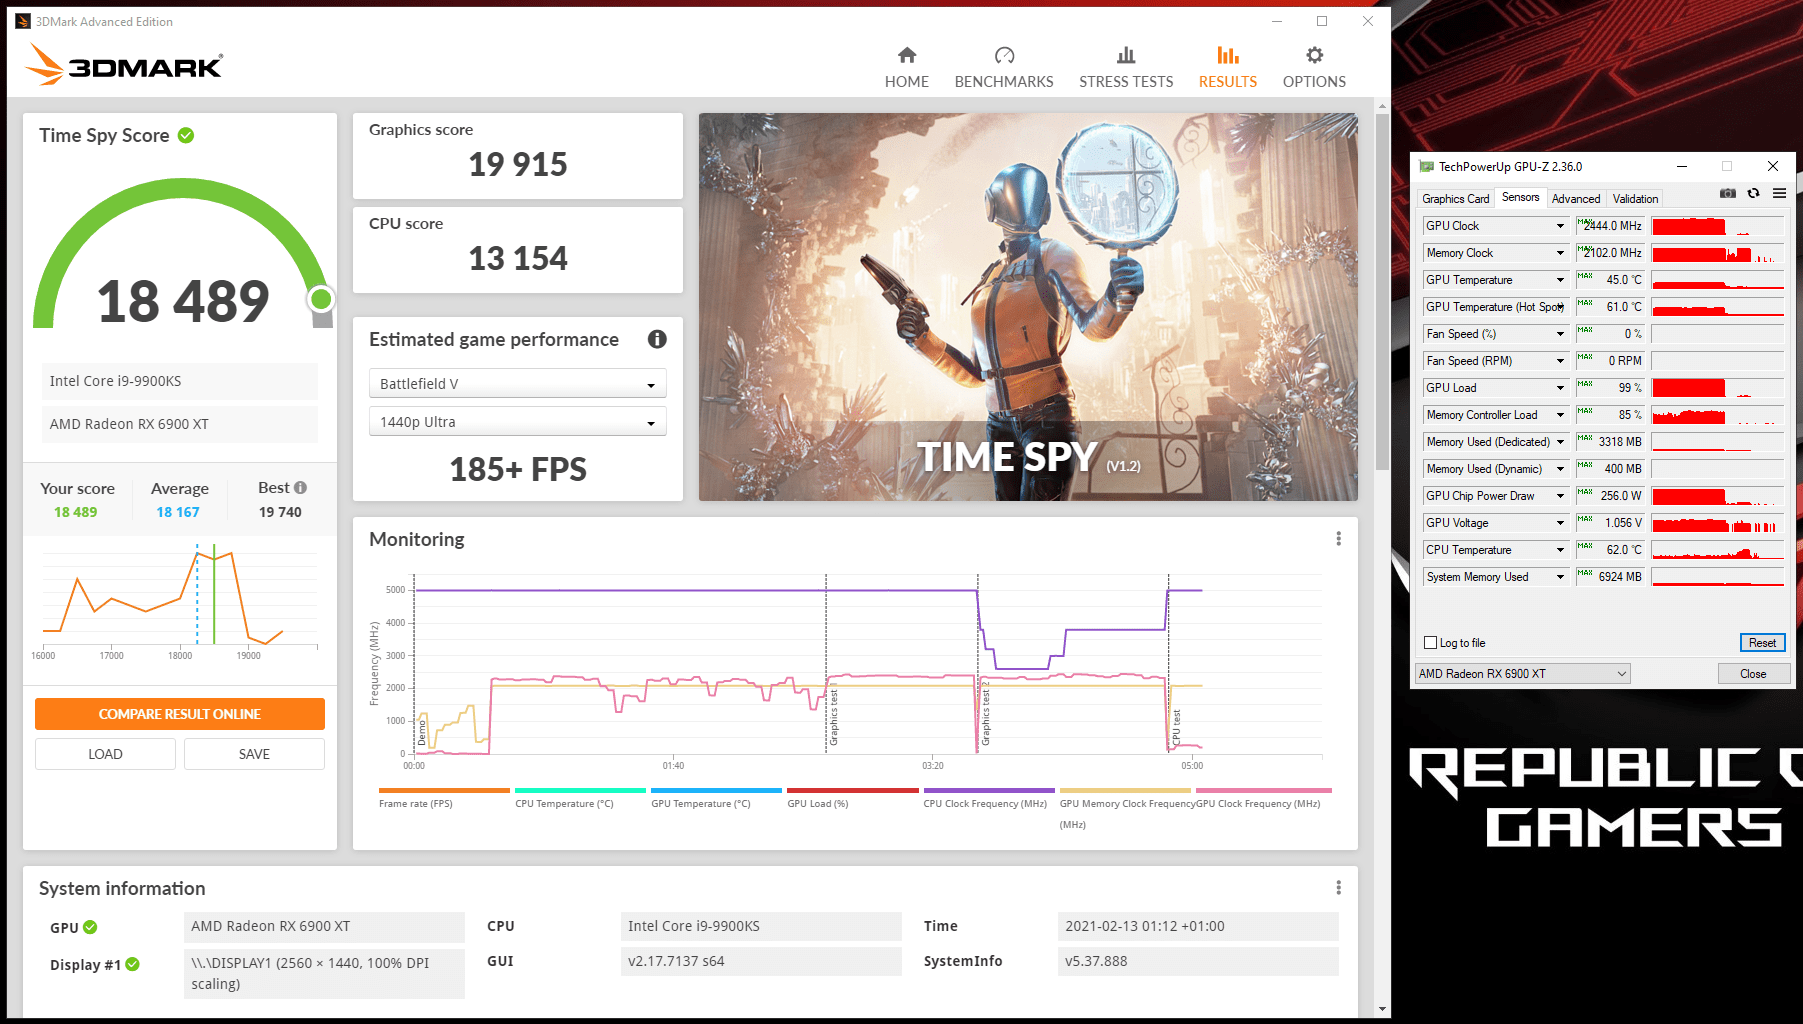Click the 3DMark title bar app icon

[23, 21]
